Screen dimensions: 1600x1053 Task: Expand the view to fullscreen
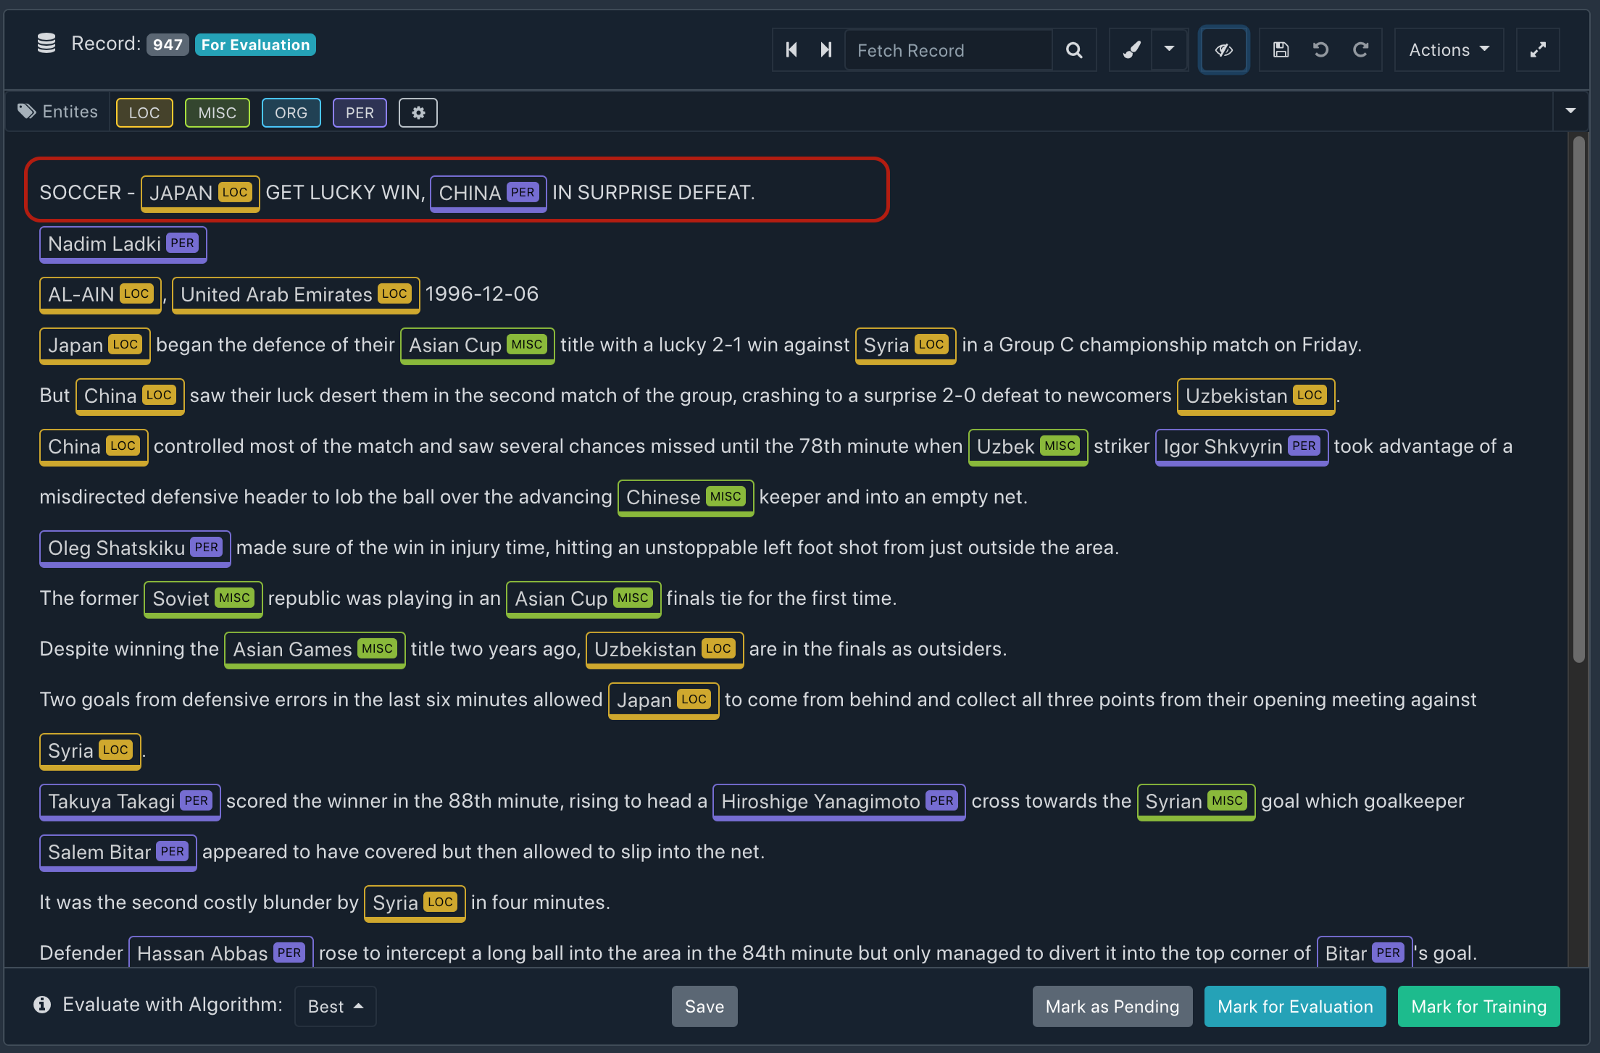1537,49
